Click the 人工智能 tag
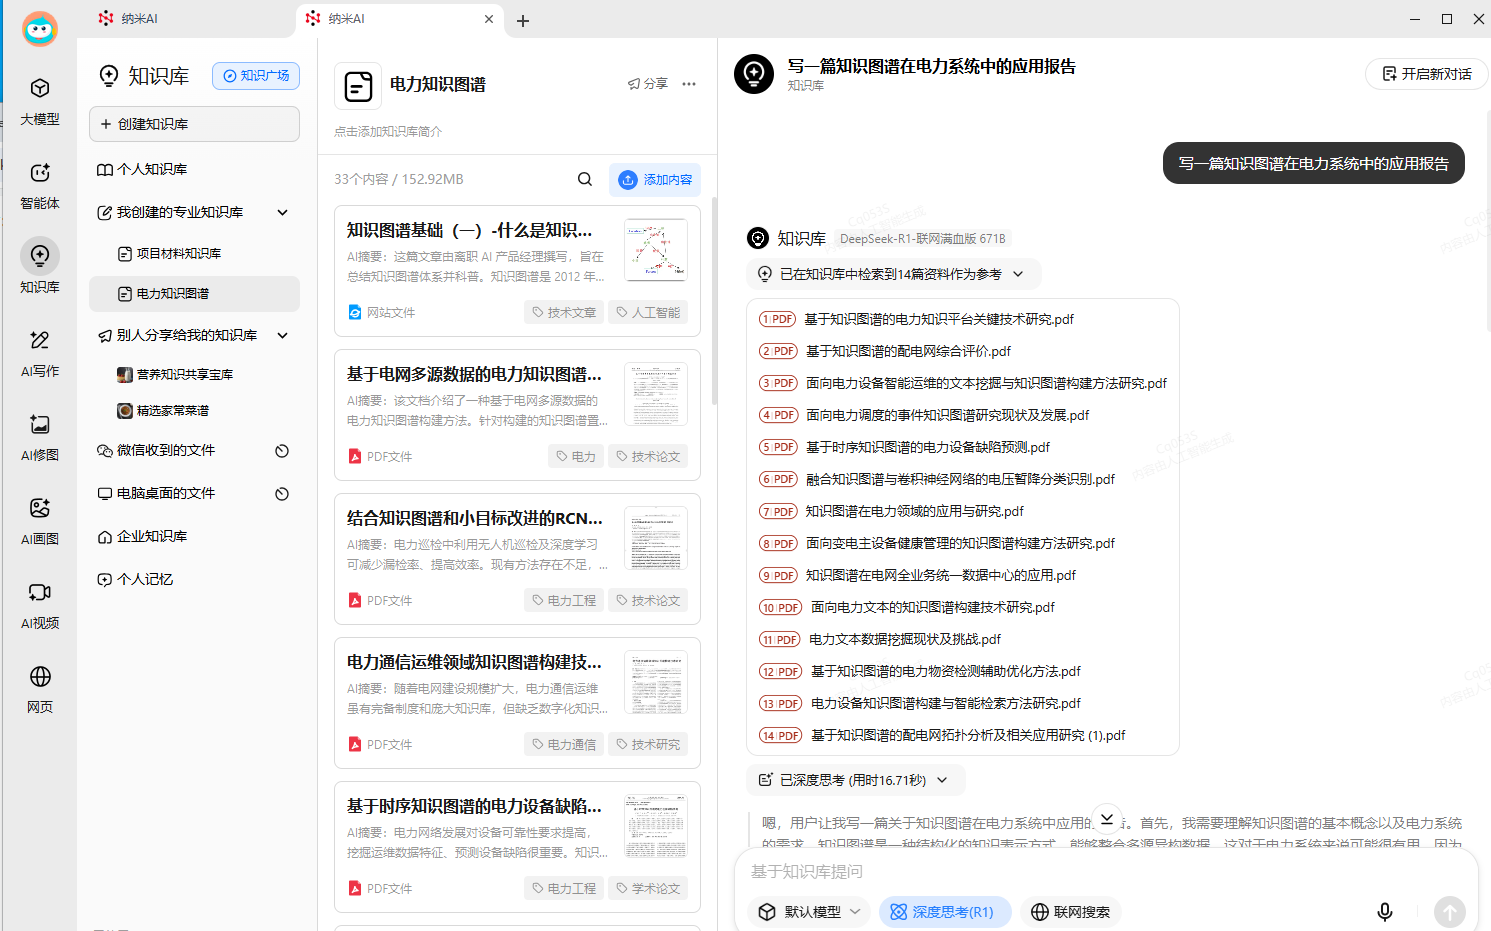This screenshot has height=931, width=1491. pos(648,313)
